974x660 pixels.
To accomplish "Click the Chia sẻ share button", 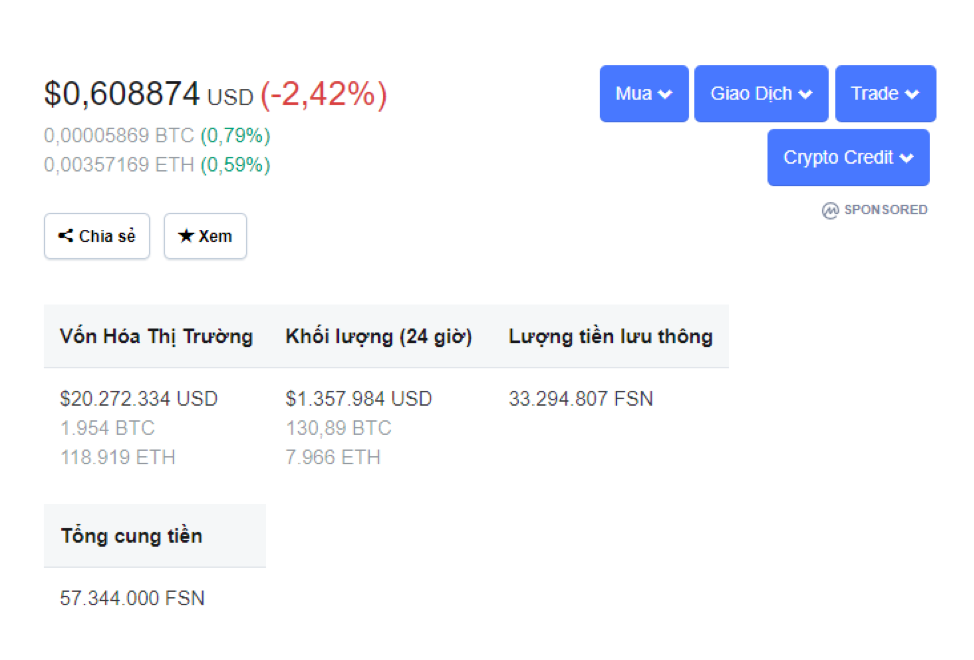I will coord(97,236).
